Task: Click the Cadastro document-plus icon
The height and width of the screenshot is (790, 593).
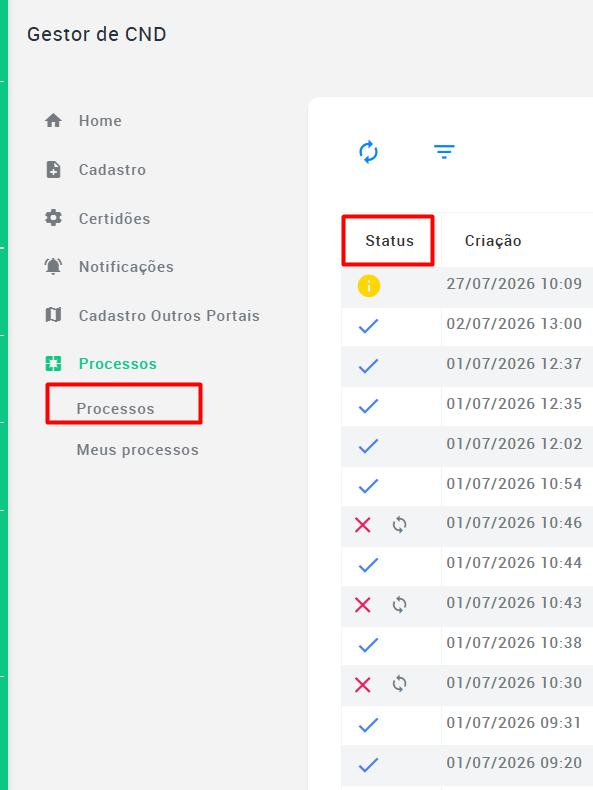Action: pyautogui.click(x=53, y=170)
